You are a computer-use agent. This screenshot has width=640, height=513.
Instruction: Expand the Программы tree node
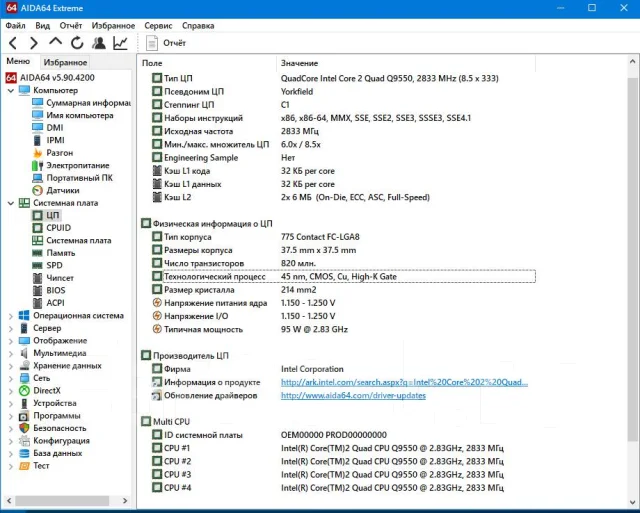tap(11, 416)
